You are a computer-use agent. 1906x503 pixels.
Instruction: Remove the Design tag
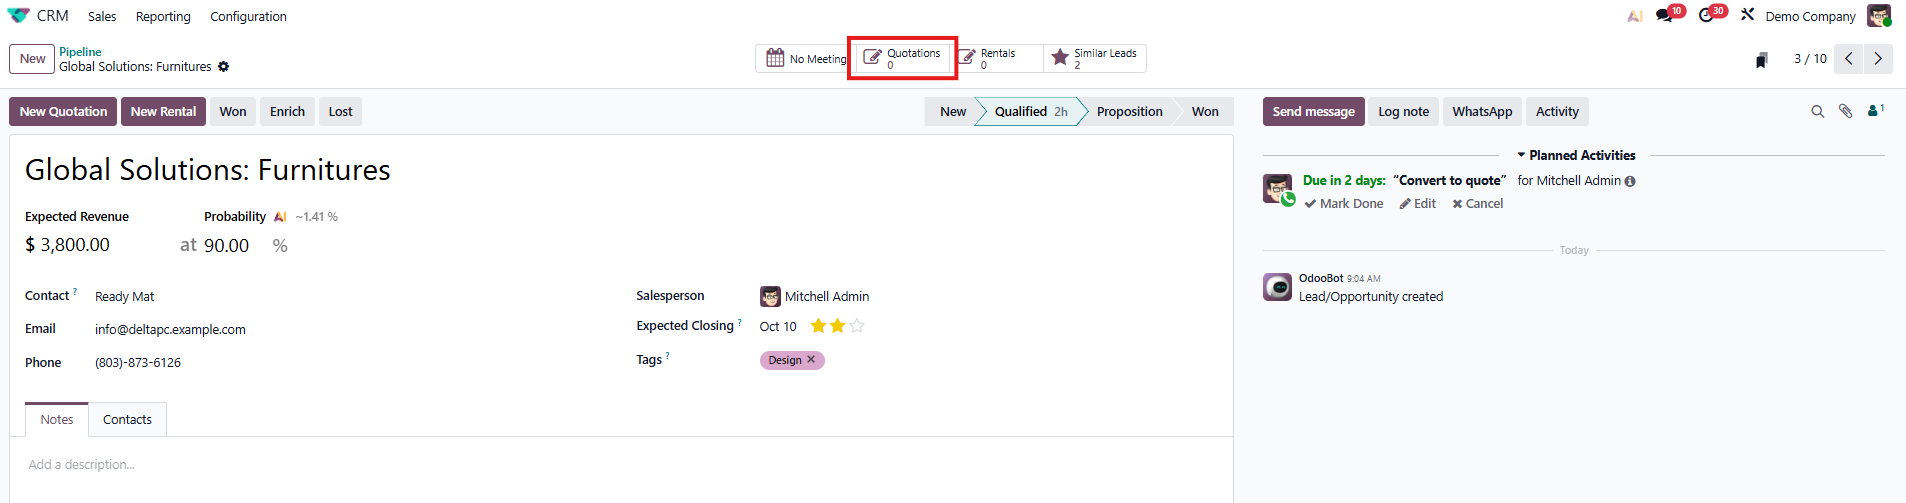coord(811,360)
